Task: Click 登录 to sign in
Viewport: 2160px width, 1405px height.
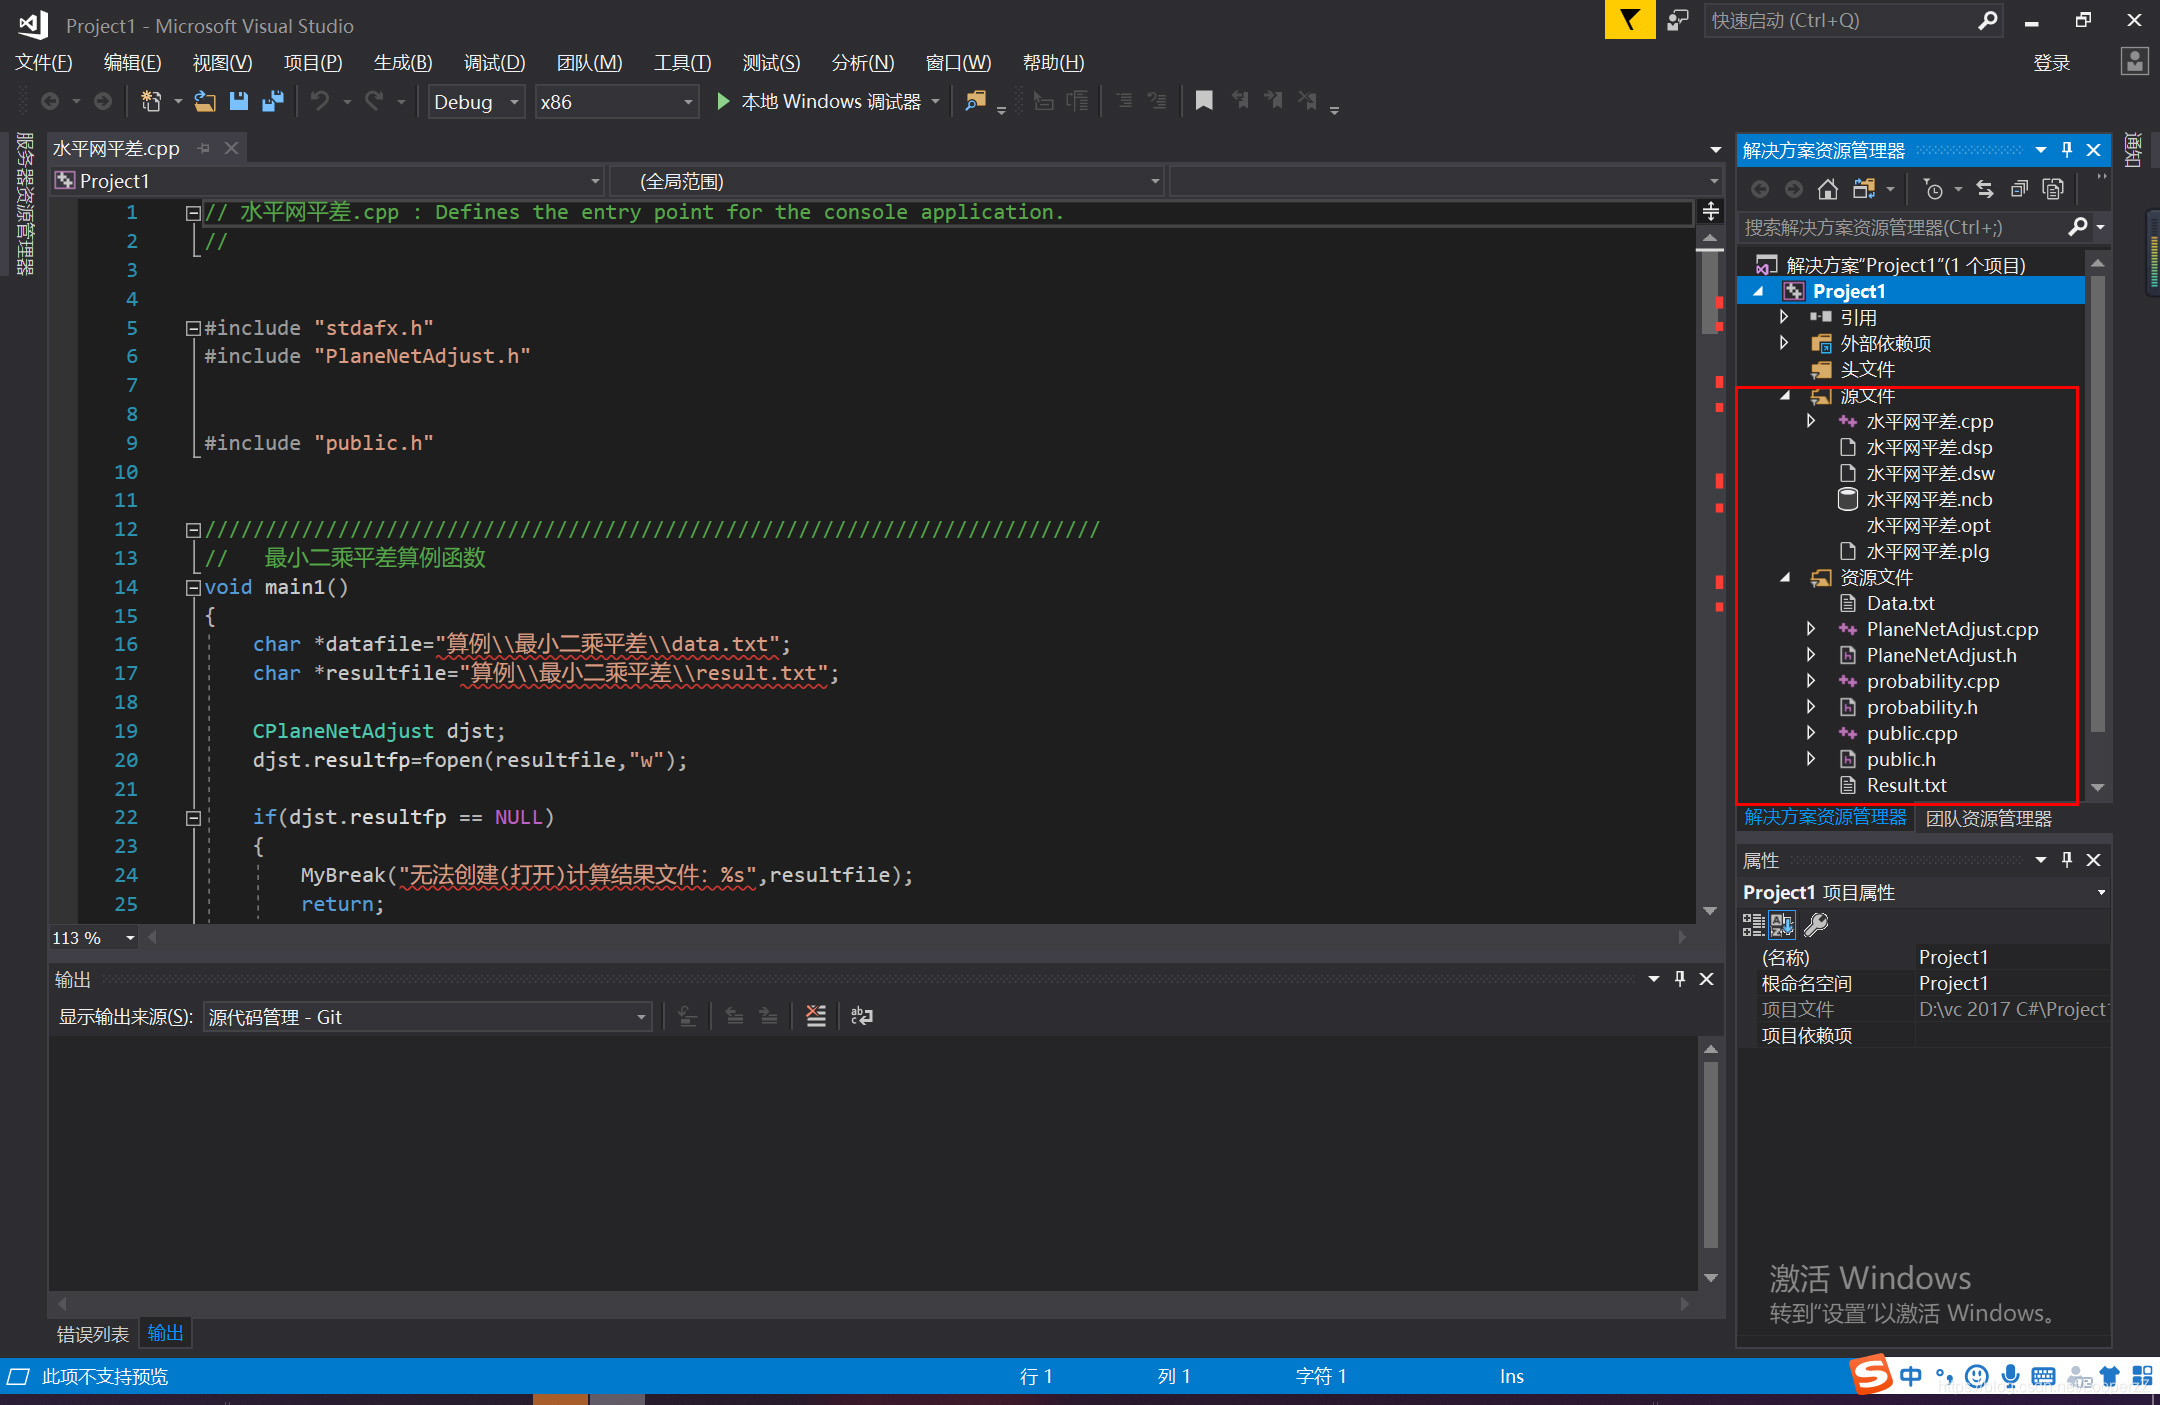Action: tap(2051, 63)
